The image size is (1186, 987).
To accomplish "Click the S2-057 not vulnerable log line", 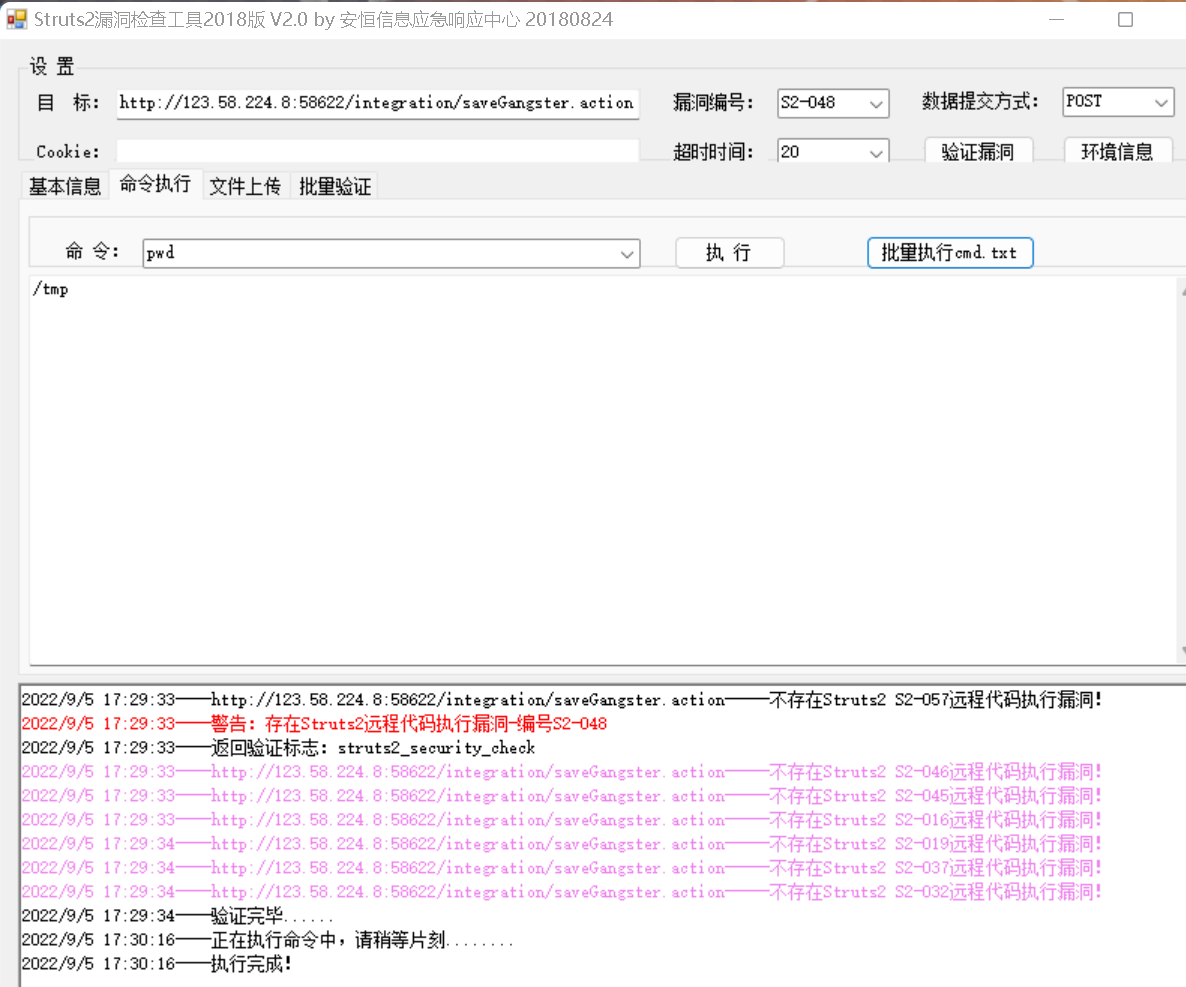I will [561, 700].
